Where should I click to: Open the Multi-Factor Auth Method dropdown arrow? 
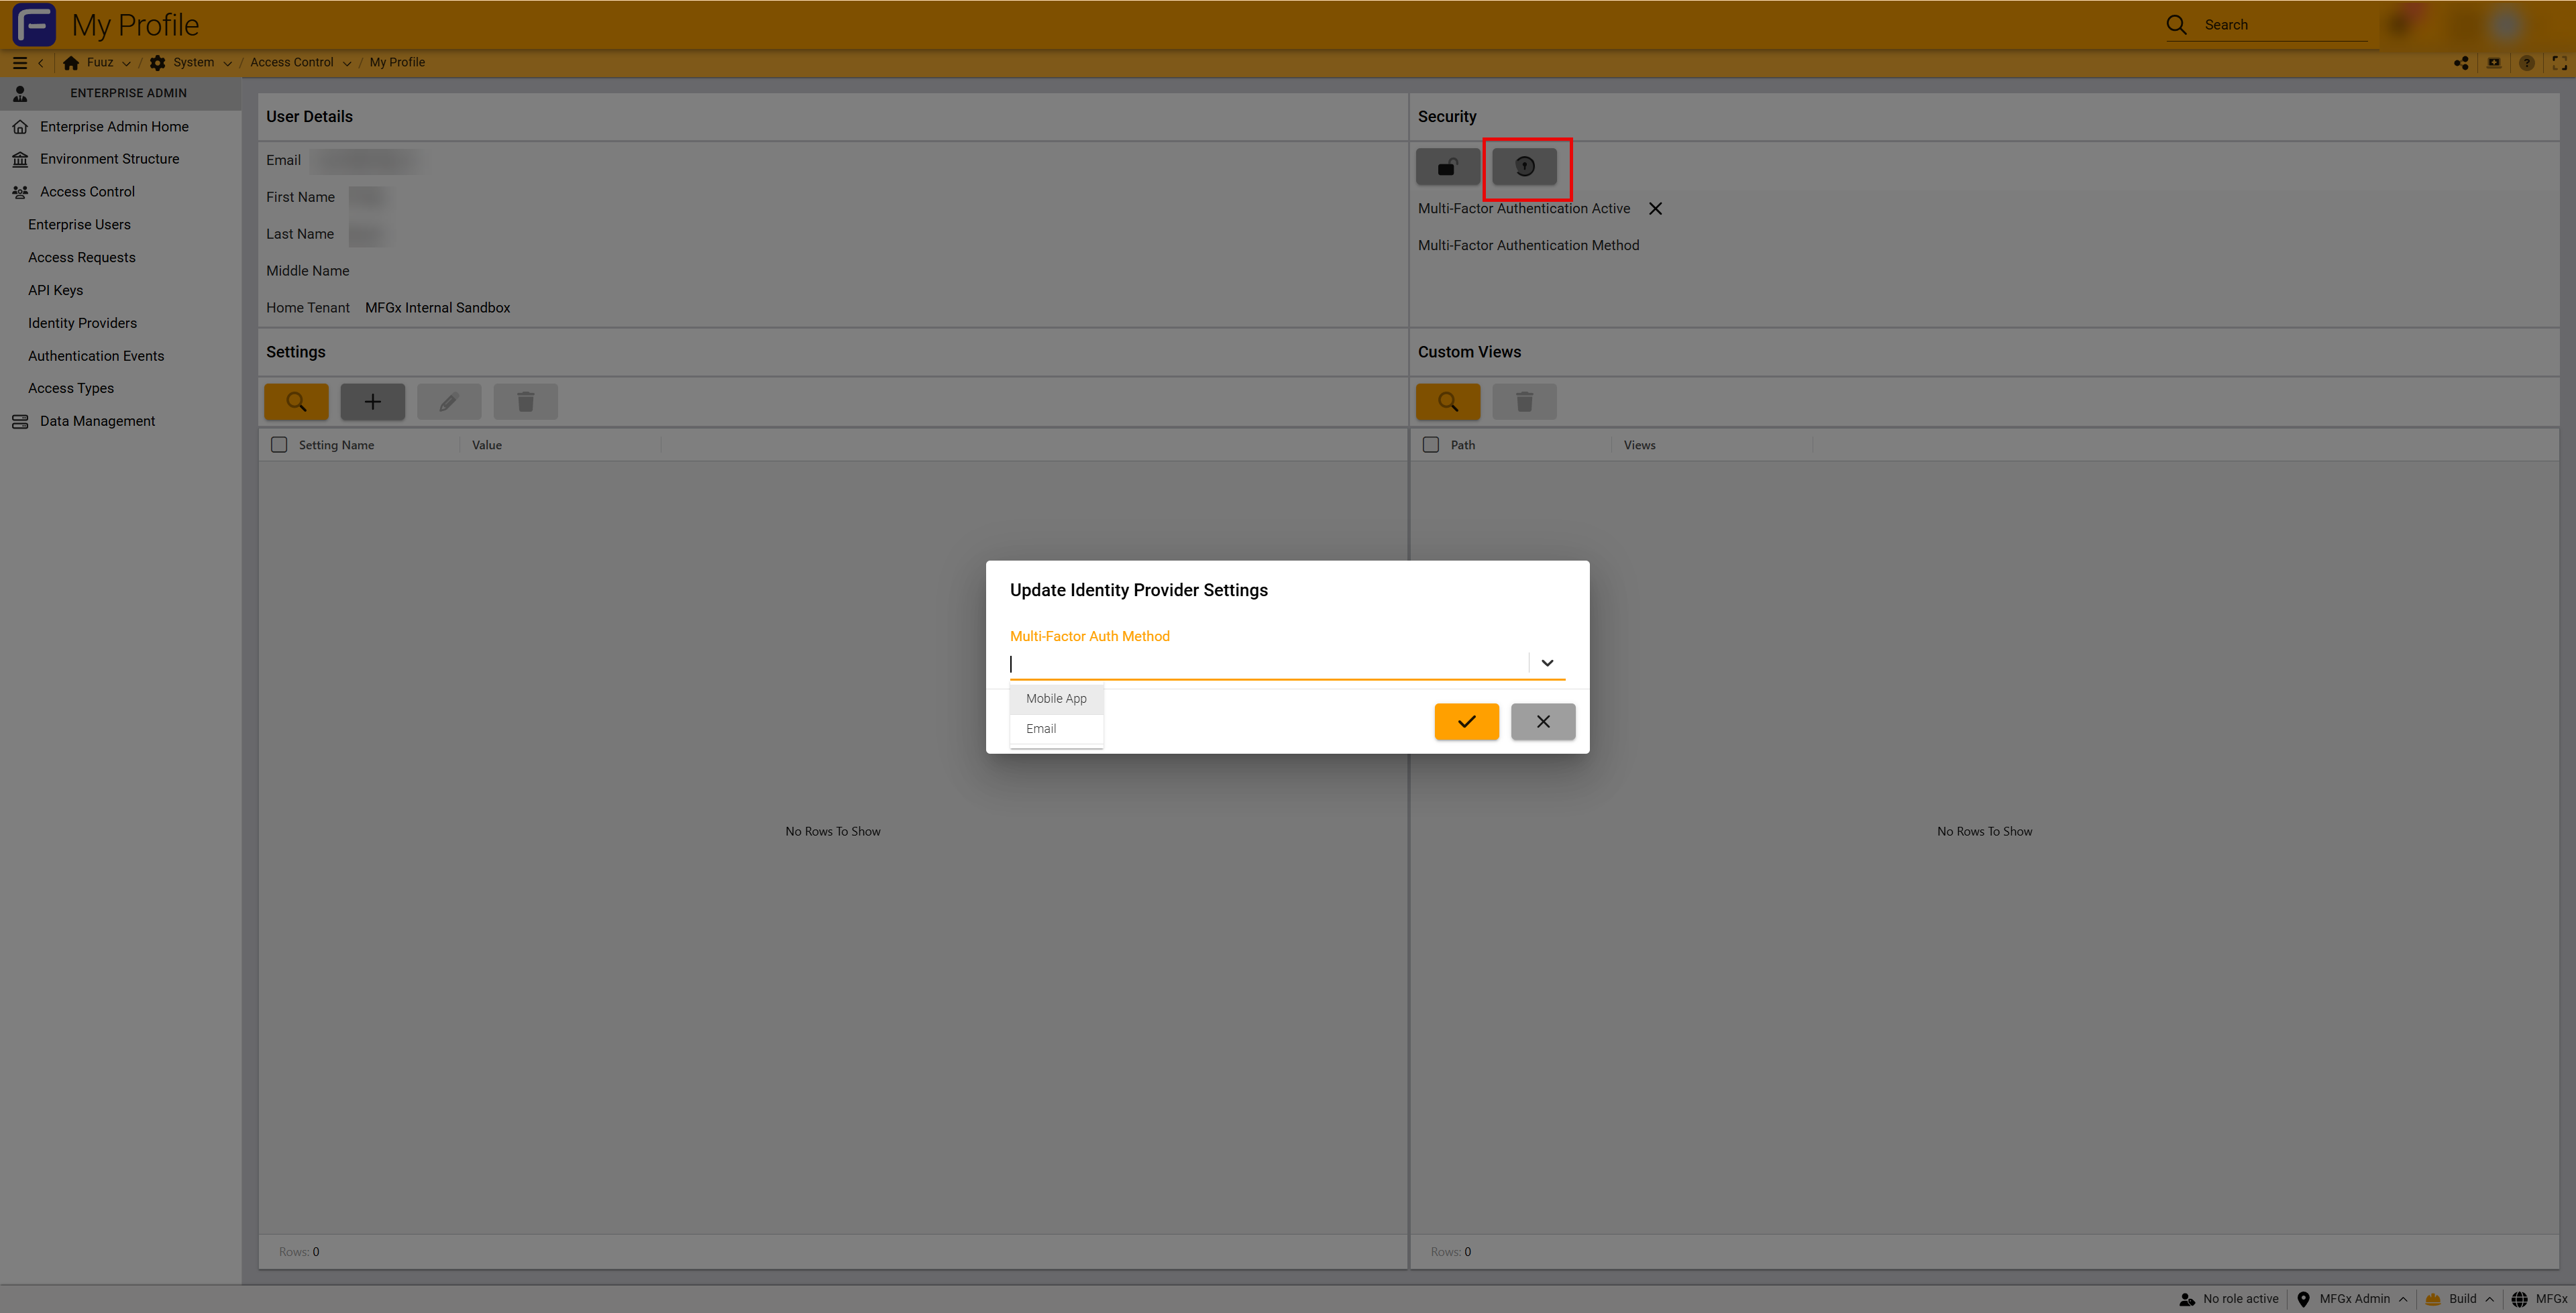[1547, 663]
